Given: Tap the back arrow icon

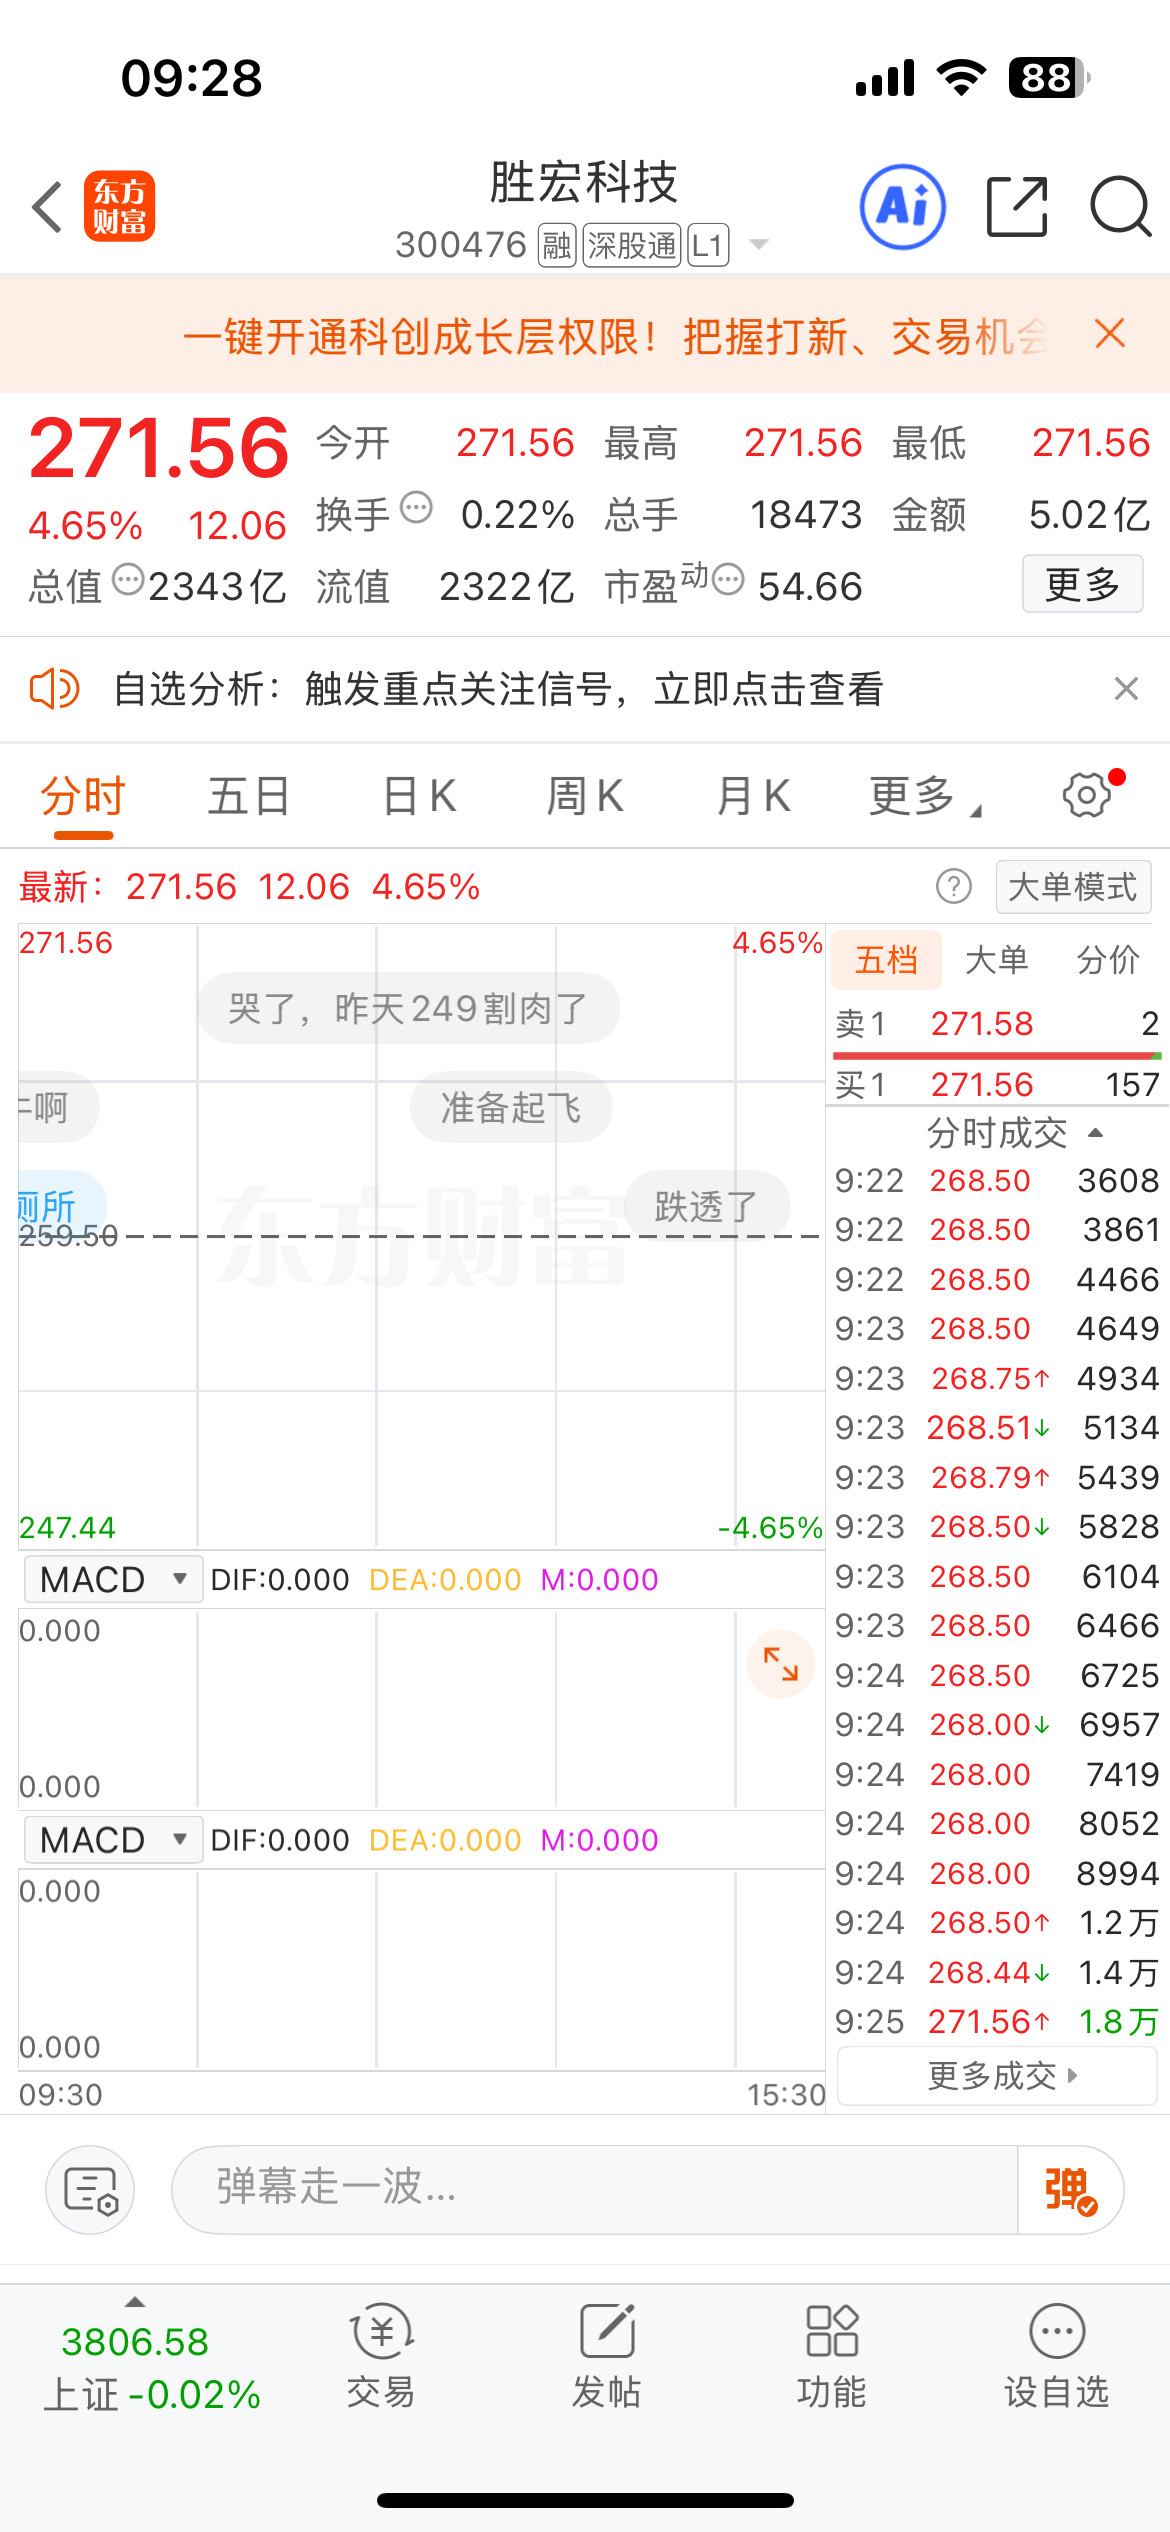Looking at the screenshot, I should (x=47, y=207).
